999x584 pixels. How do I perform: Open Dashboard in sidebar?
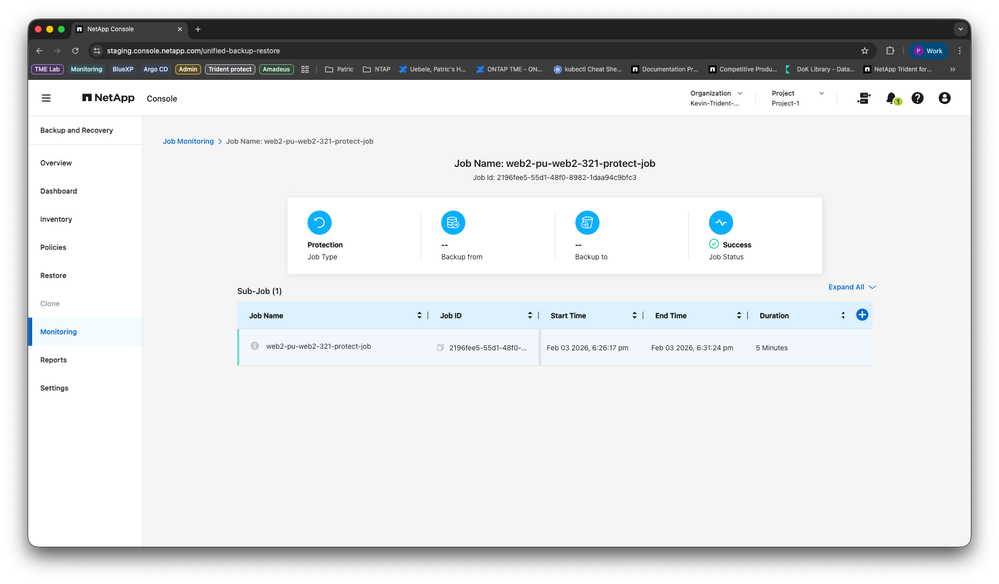pos(59,191)
